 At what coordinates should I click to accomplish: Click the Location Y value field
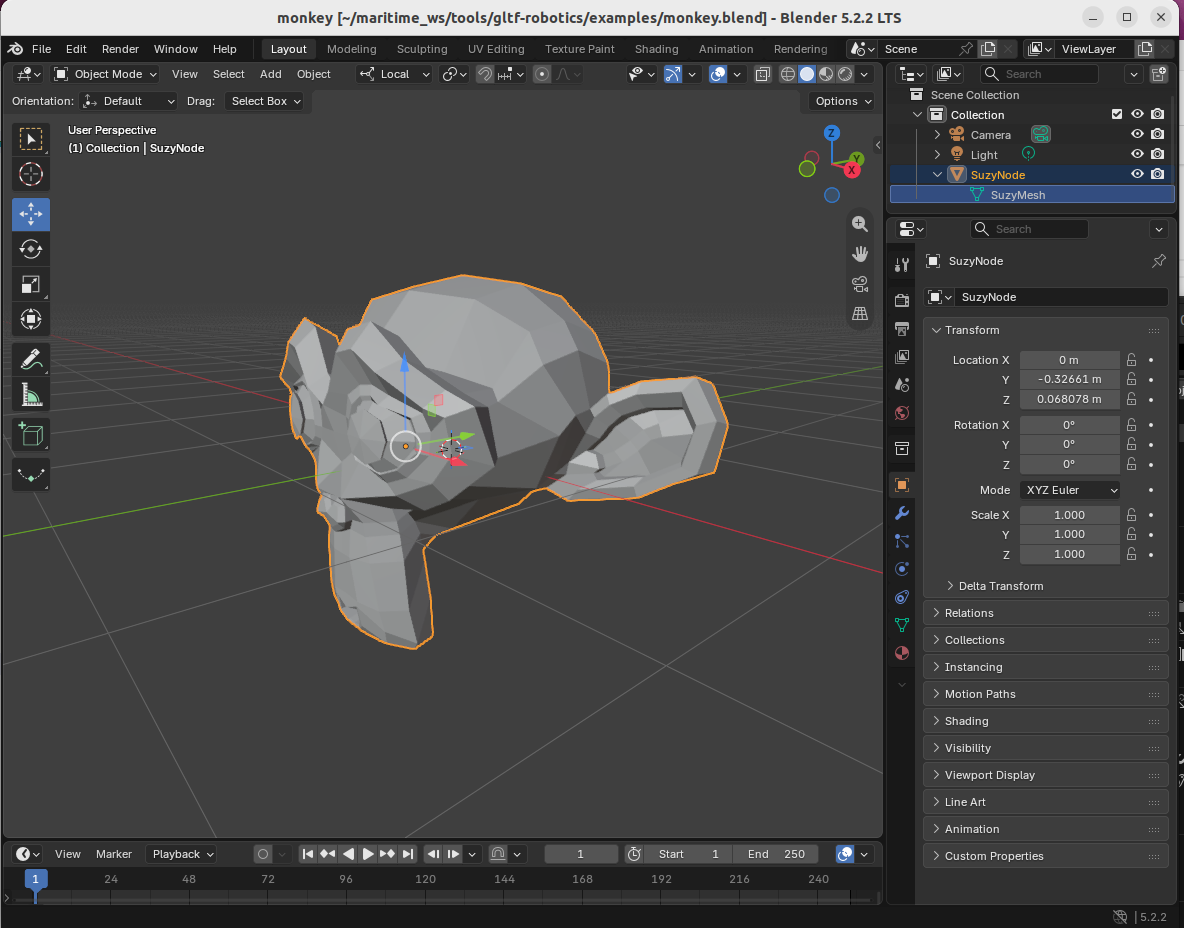tap(1069, 379)
